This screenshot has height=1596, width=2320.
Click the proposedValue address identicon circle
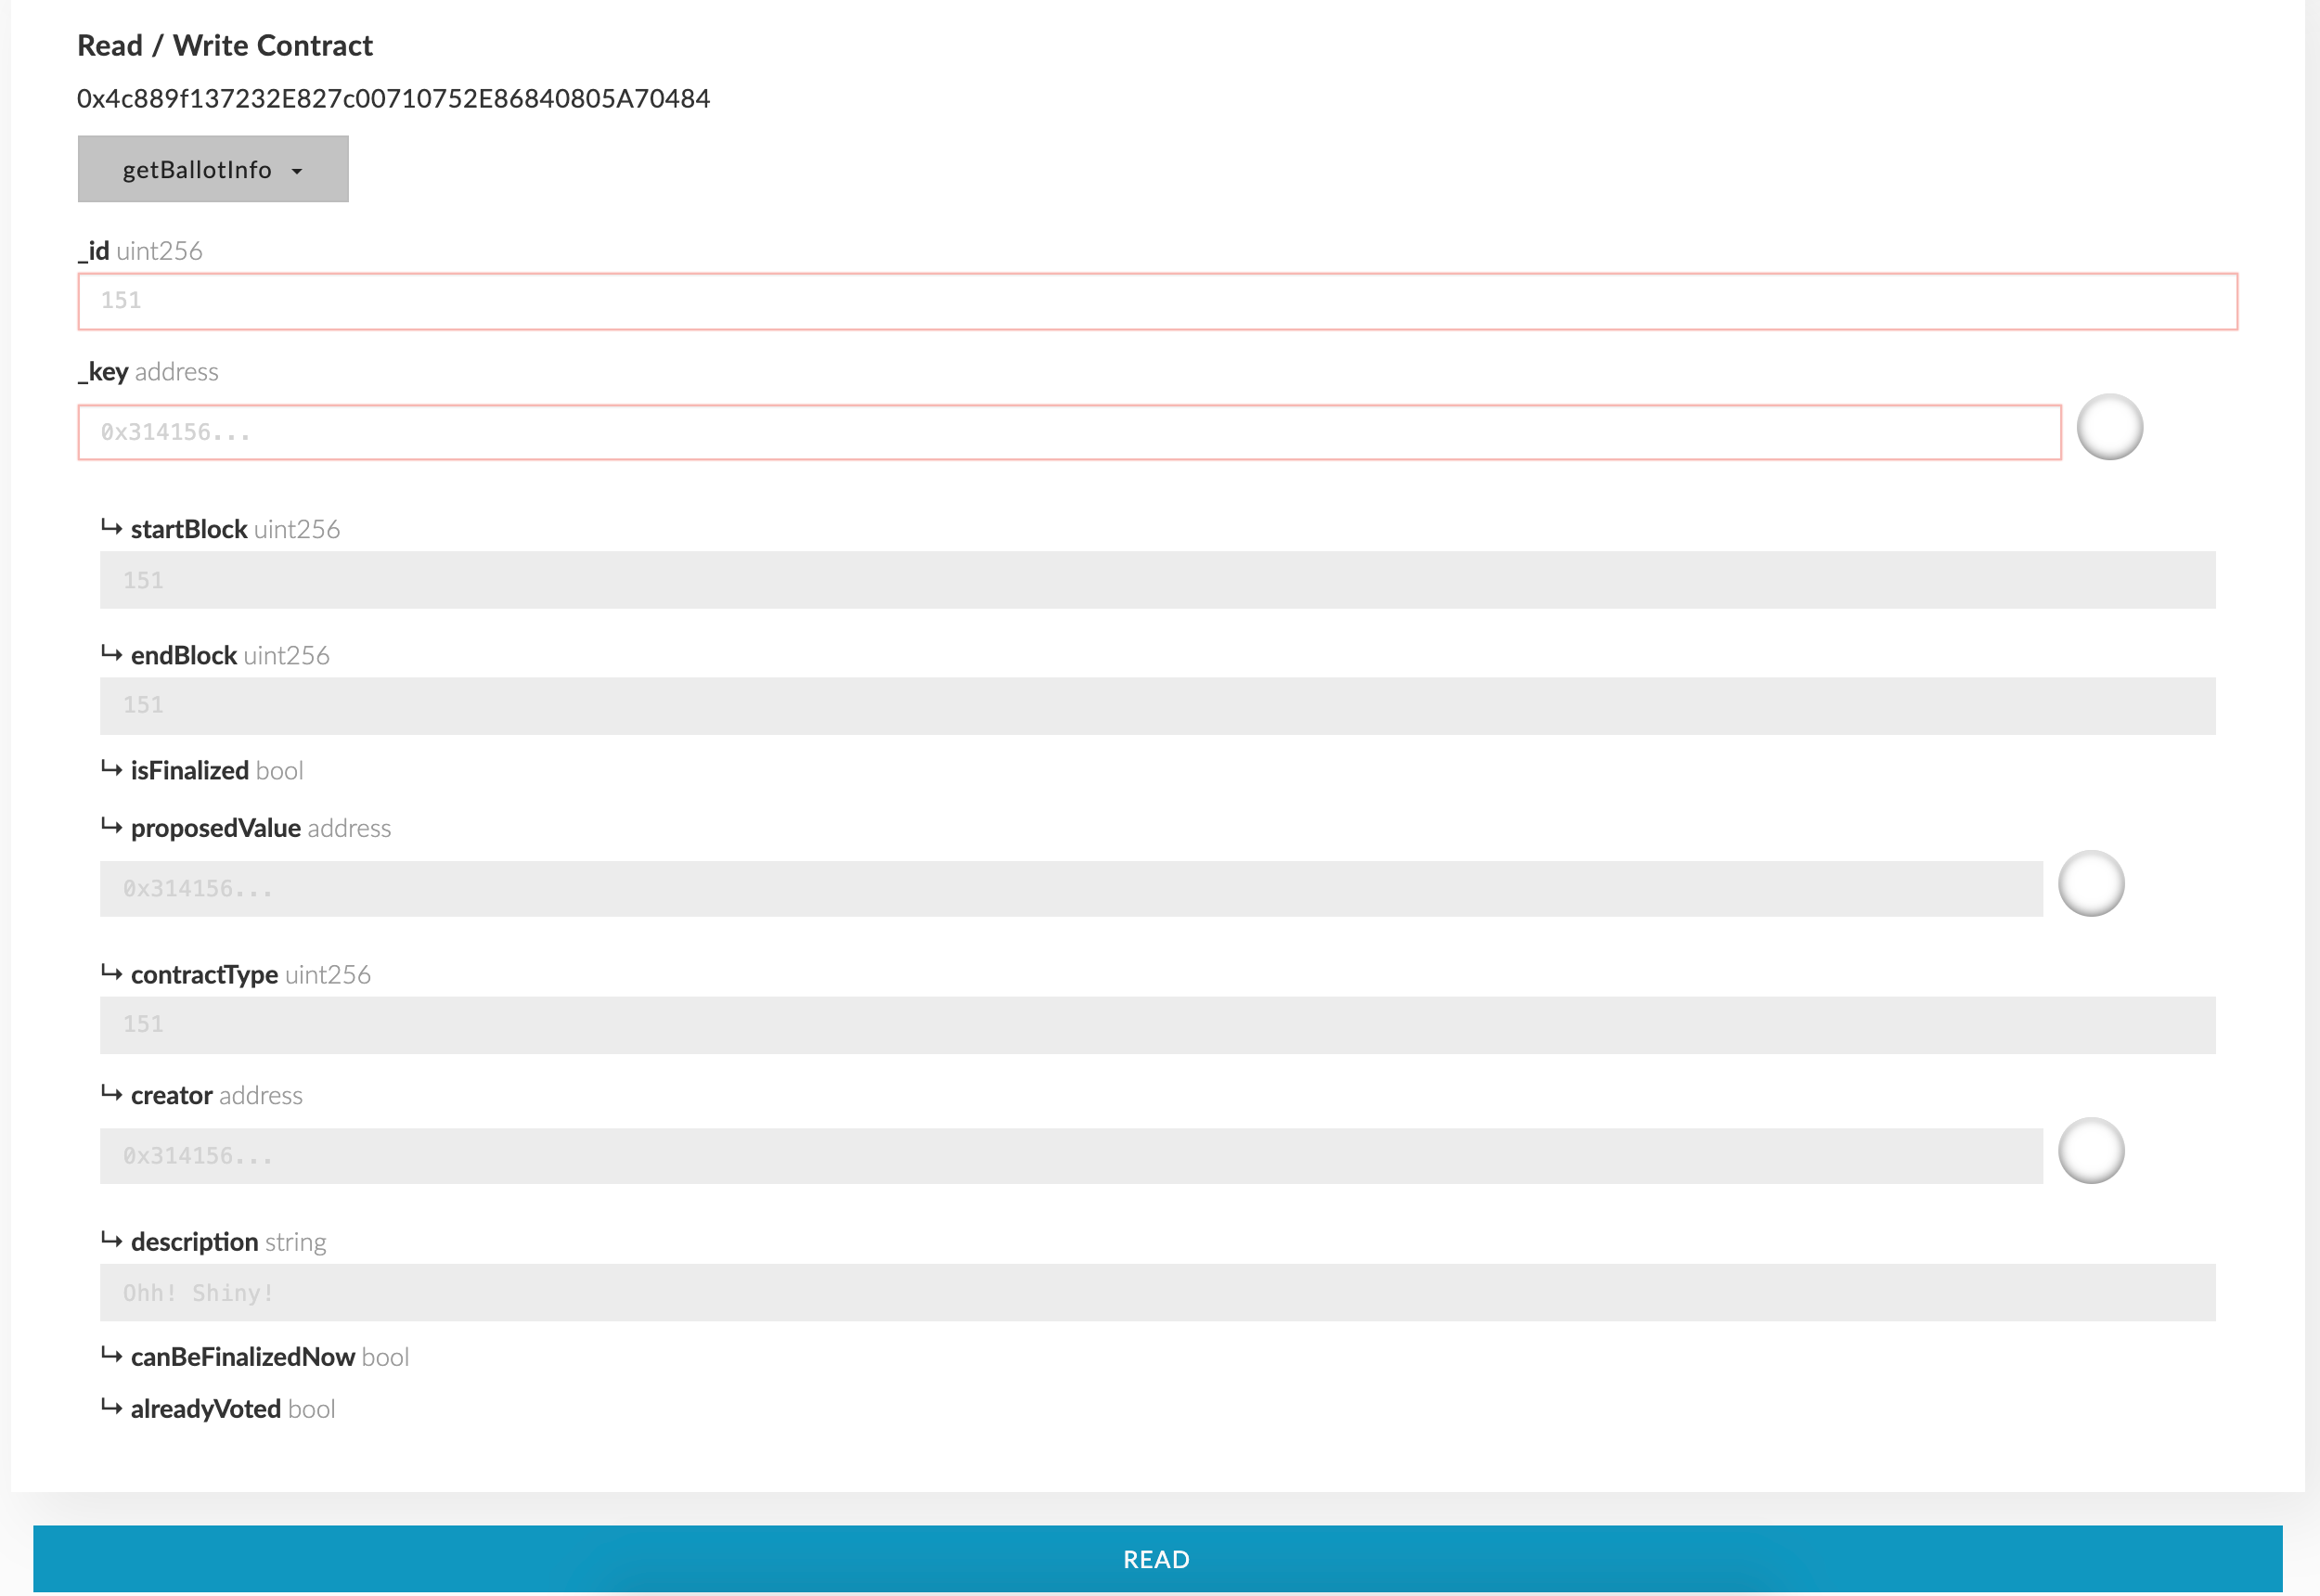pos(2090,883)
